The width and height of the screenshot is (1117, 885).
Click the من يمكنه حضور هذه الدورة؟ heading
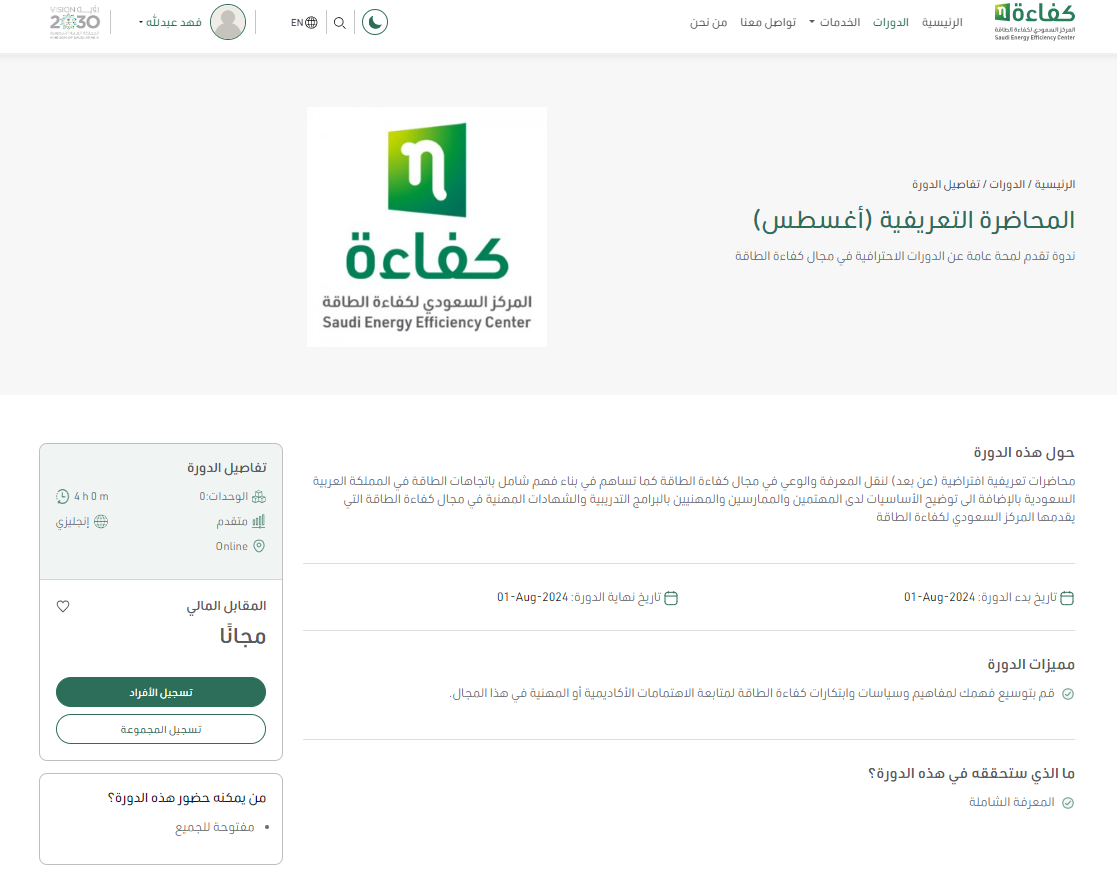coord(187,797)
